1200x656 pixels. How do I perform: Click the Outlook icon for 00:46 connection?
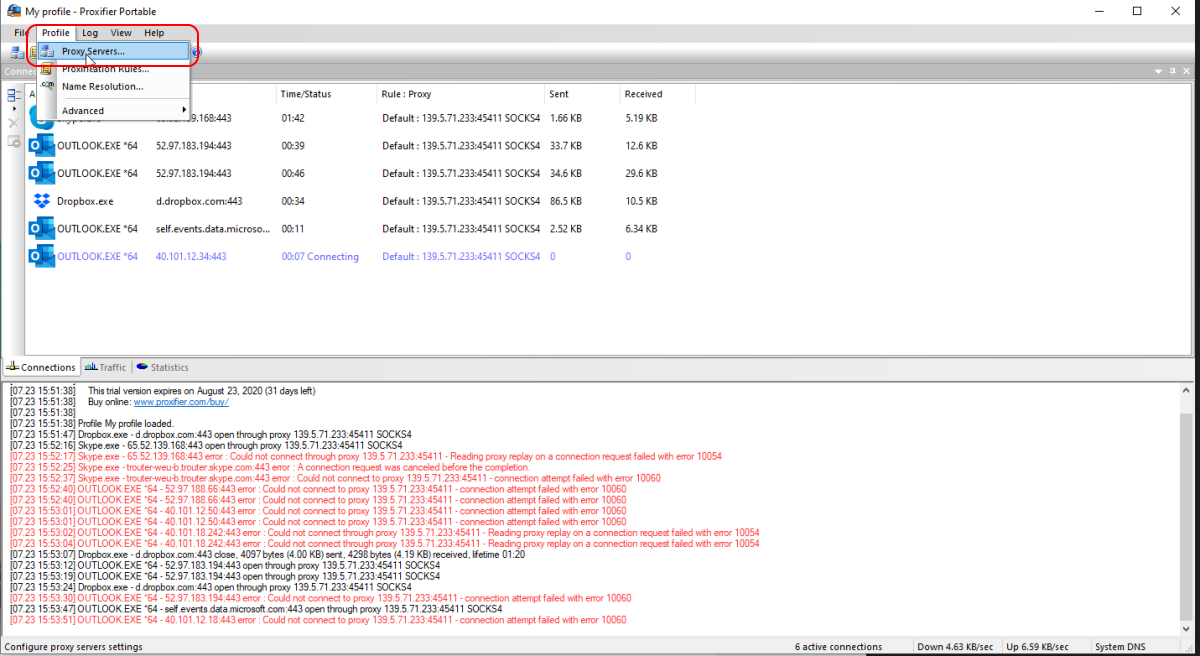coord(42,173)
